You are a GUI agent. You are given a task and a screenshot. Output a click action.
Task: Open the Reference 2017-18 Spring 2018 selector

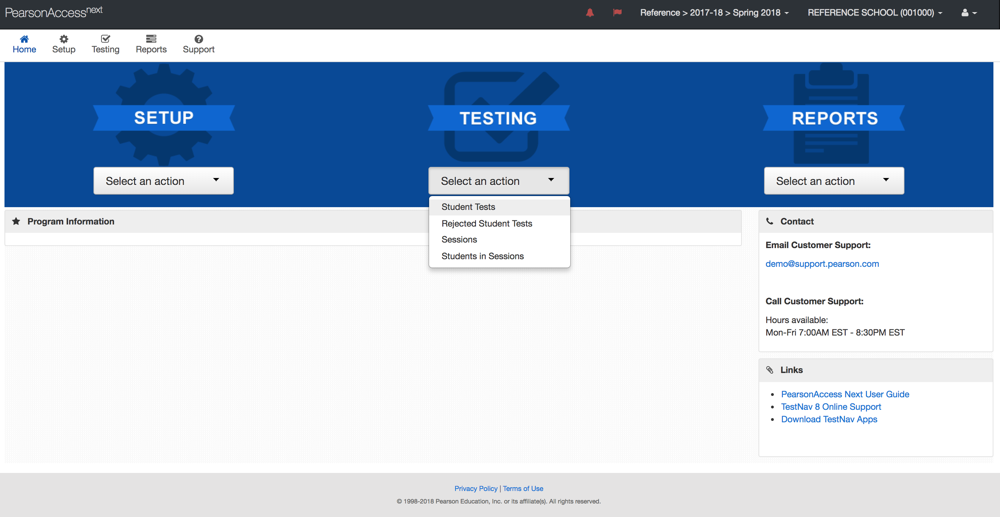714,13
